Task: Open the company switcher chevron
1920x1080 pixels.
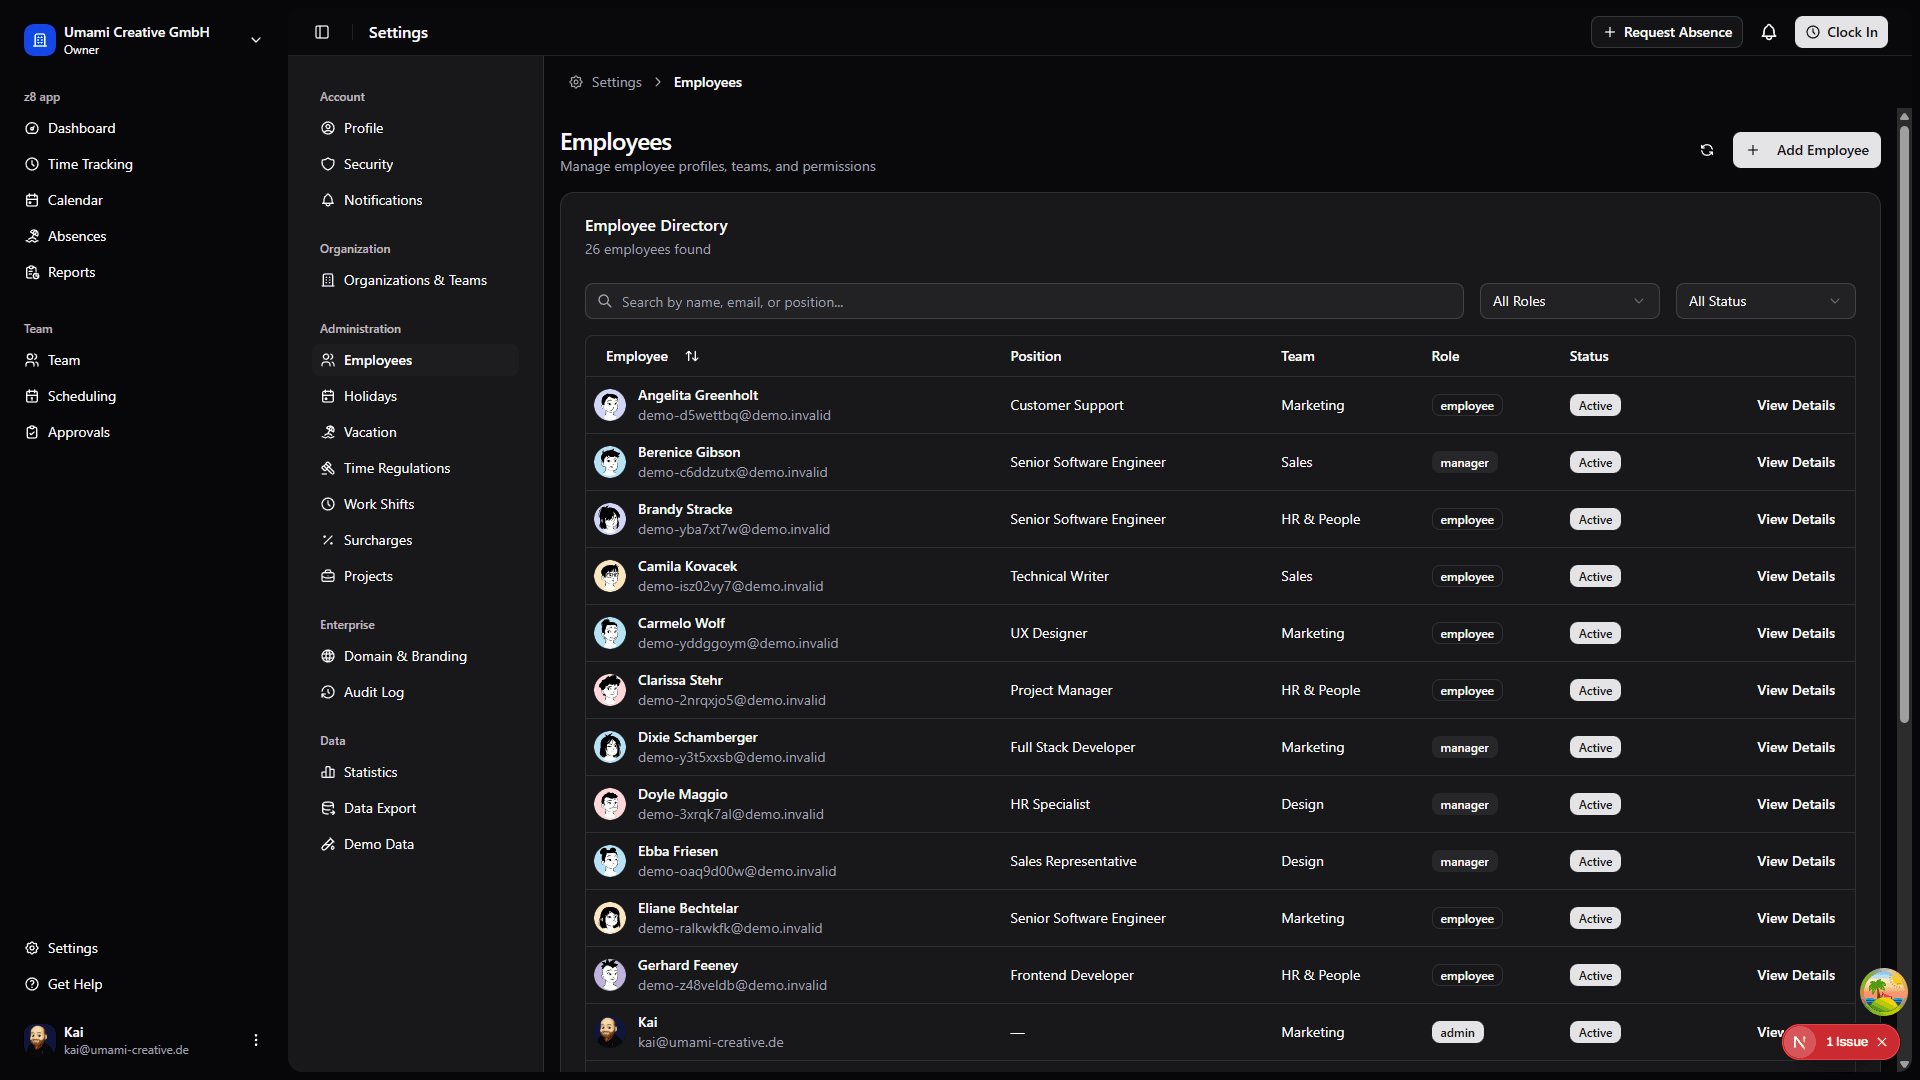Action: pos(255,40)
